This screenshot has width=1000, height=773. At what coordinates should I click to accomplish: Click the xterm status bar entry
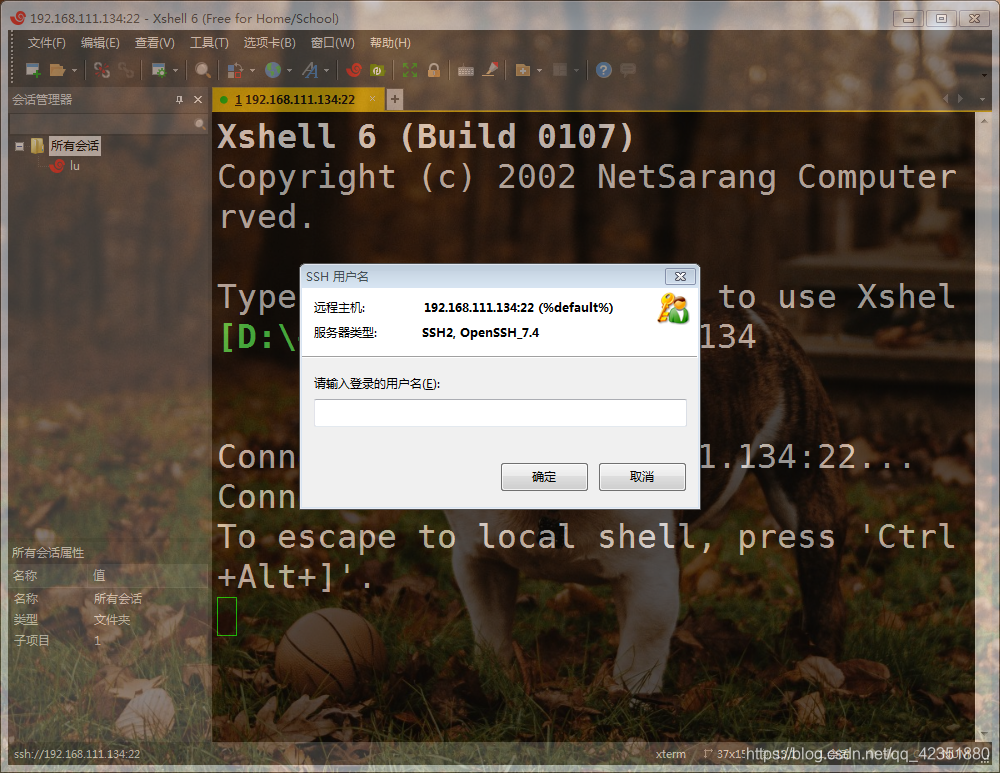click(671, 754)
